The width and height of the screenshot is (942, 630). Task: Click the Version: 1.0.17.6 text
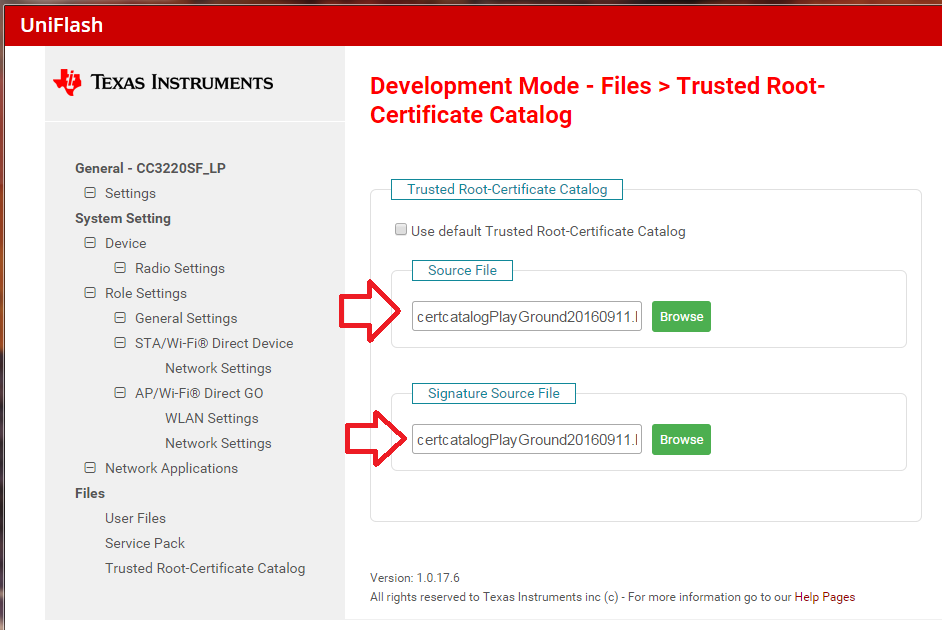click(x=415, y=578)
